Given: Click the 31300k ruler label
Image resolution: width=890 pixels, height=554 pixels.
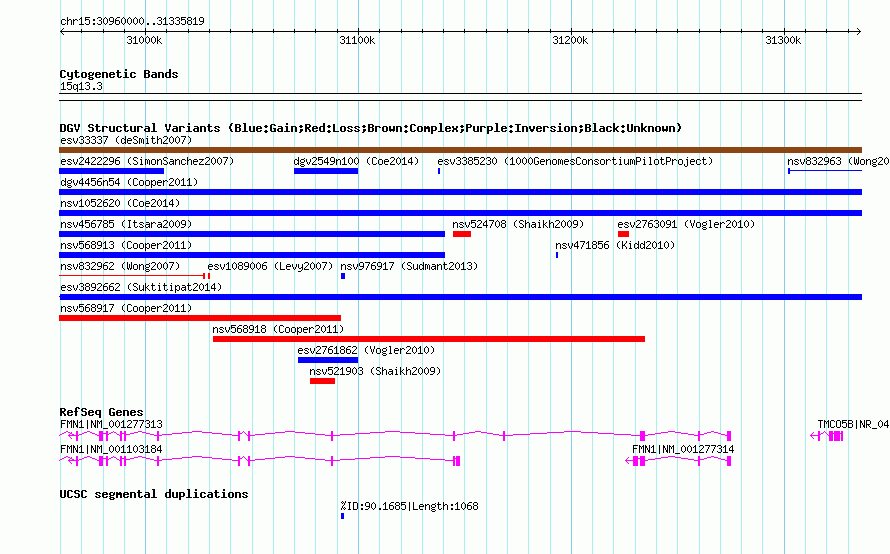Looking at the screenshot, I should (x=783, y=40).
